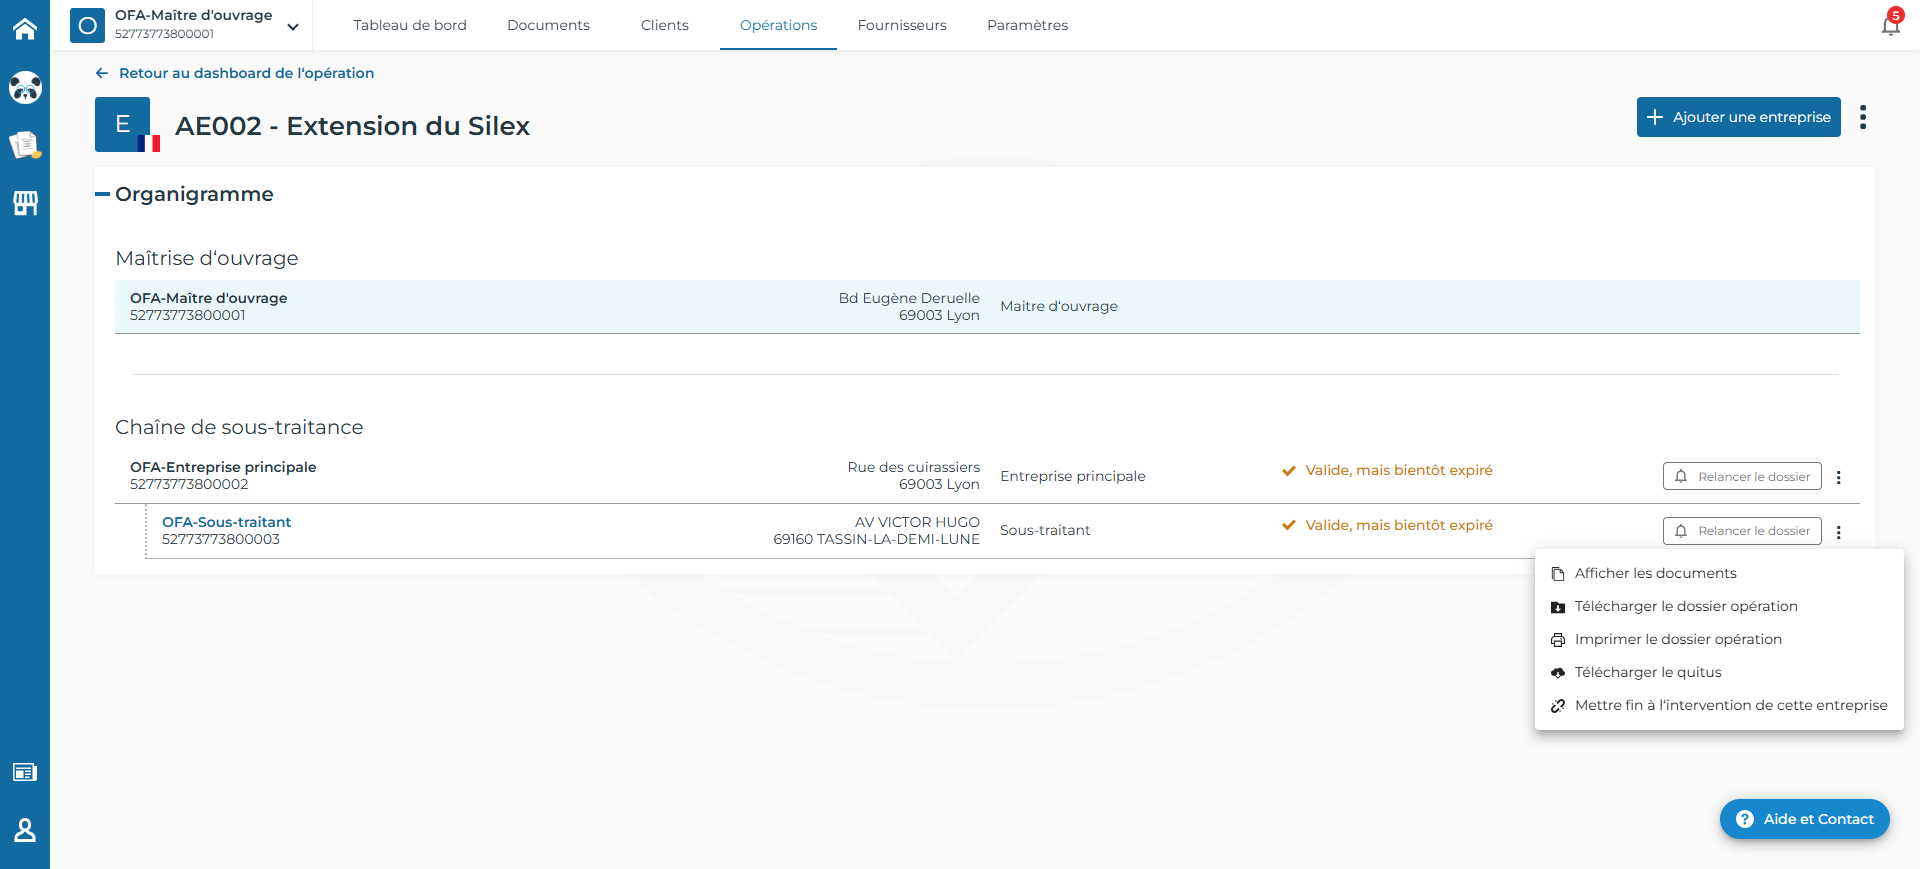Screen dimensions: 1920x869
Task: Open three-dot menu for OFA-Entreprise principale
Action: [1838, 477]
